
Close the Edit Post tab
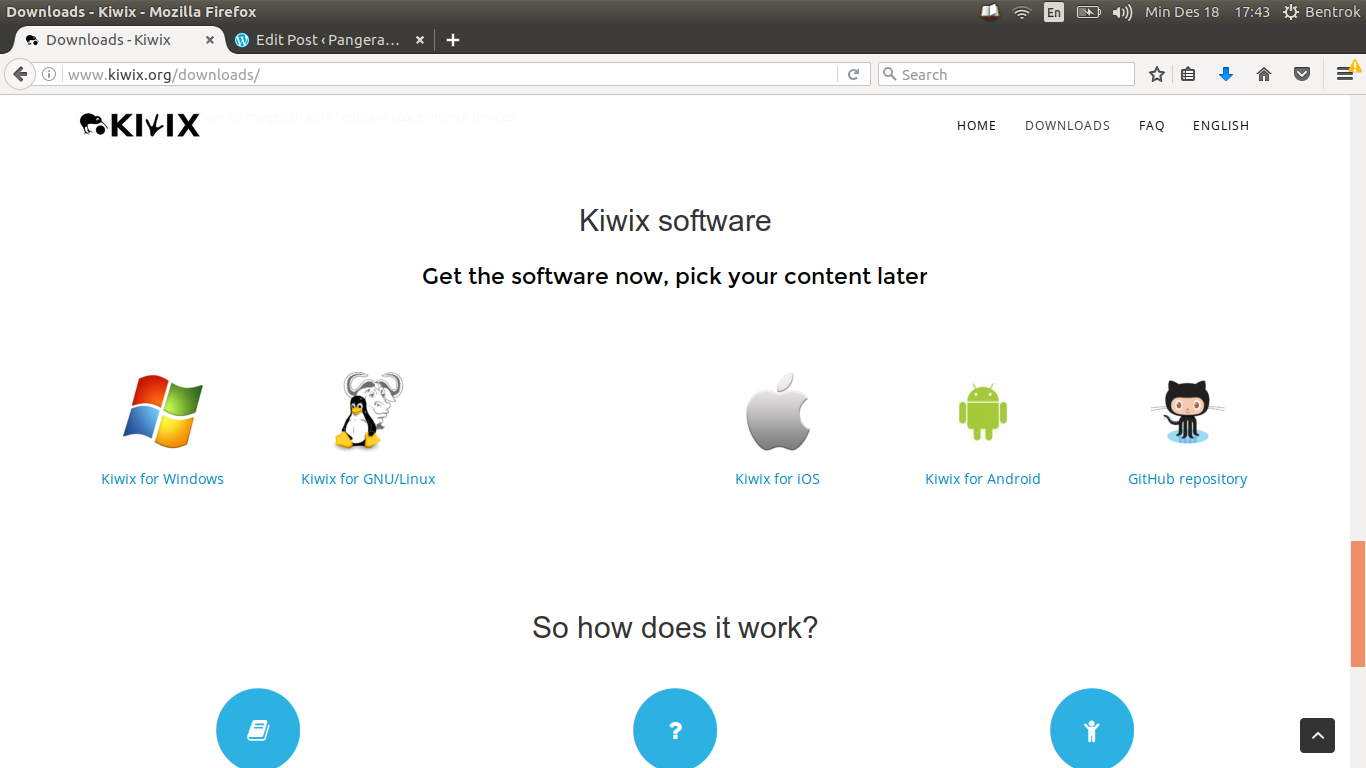coord(420,40)
